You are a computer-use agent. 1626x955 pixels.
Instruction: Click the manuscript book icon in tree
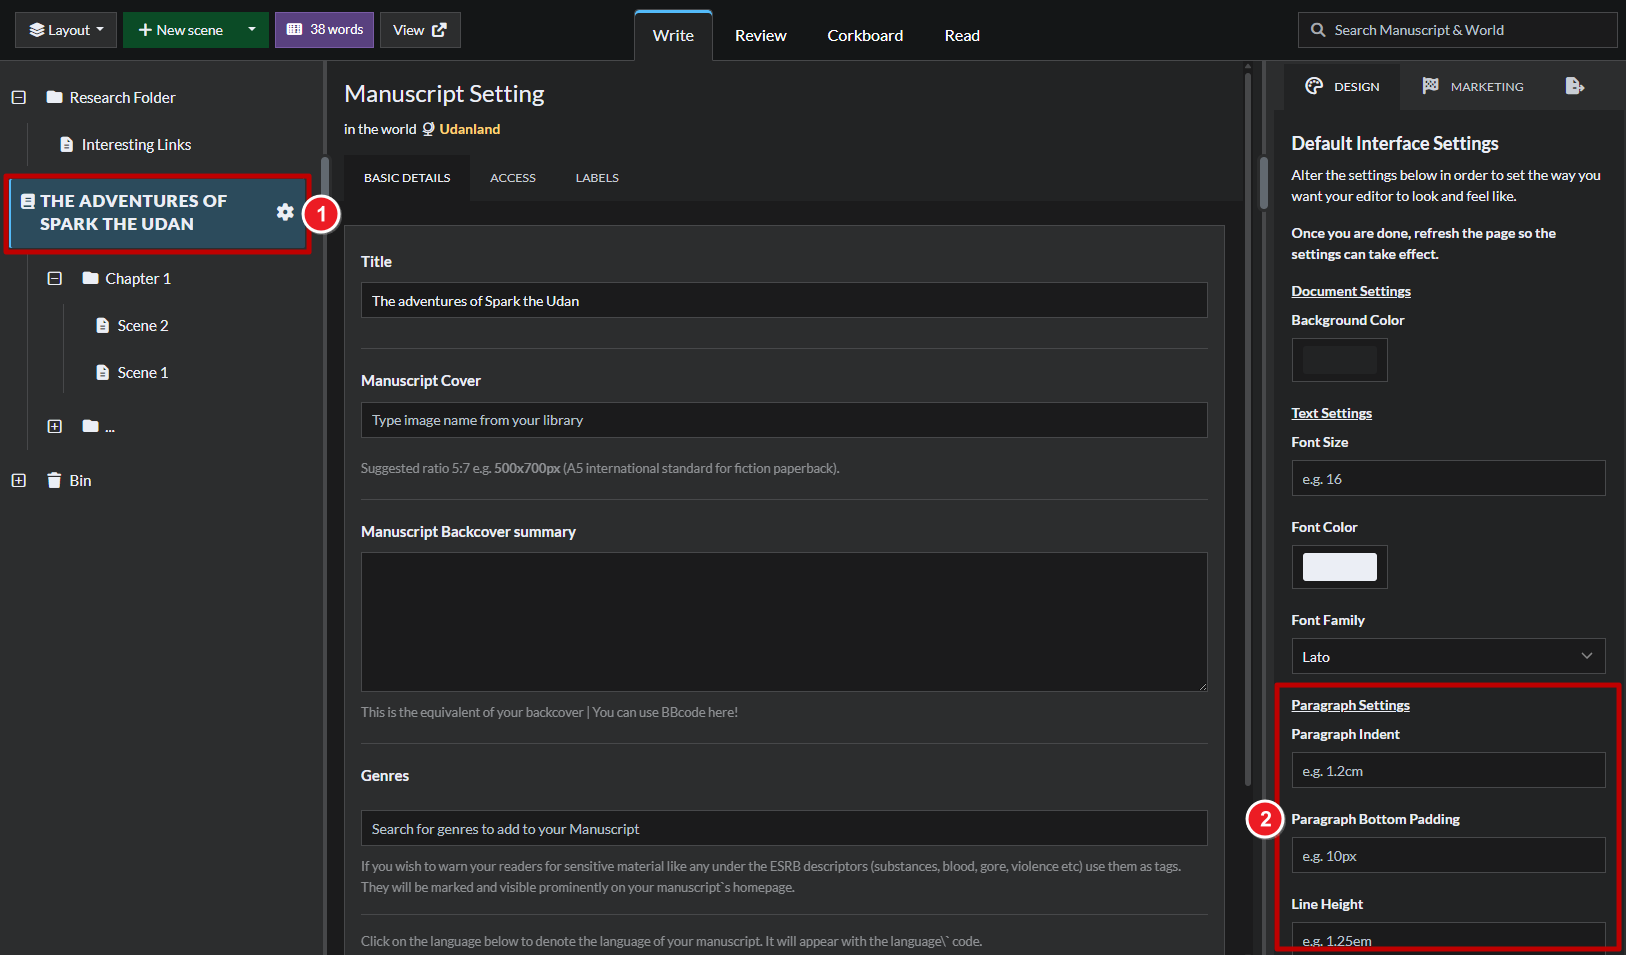click(28, 201)
